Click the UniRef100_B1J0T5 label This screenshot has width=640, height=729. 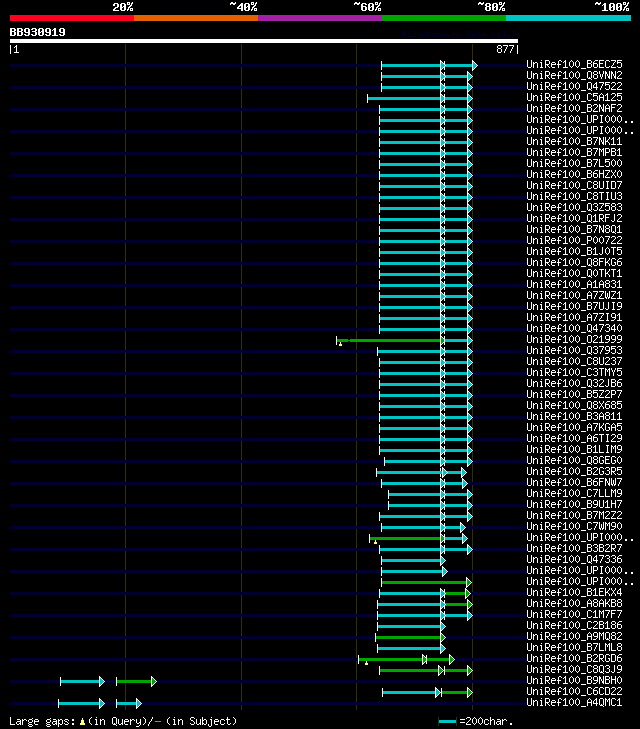(x=574, y=251)
